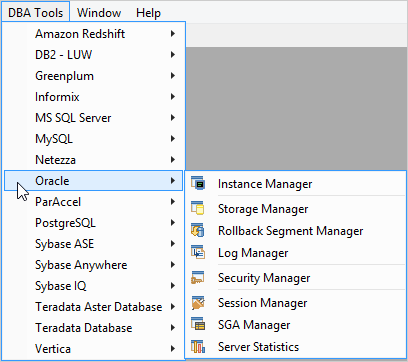Open the Help menu

148,12
